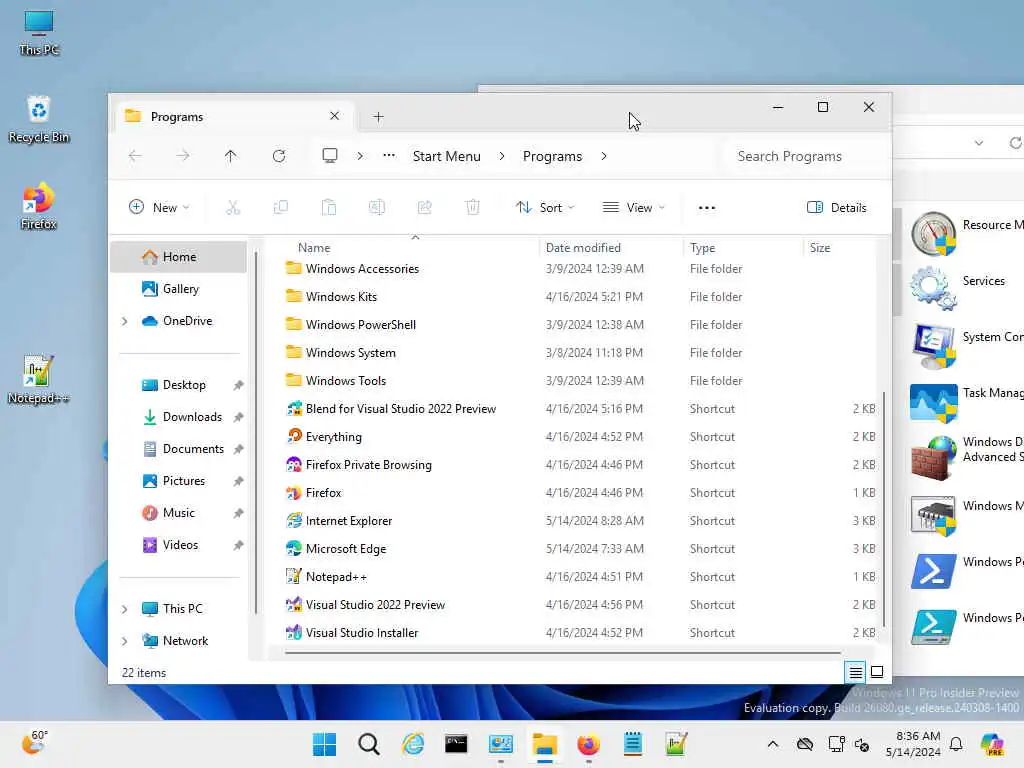Expand the This PC tree node
1024x768 pixels.
125,609
